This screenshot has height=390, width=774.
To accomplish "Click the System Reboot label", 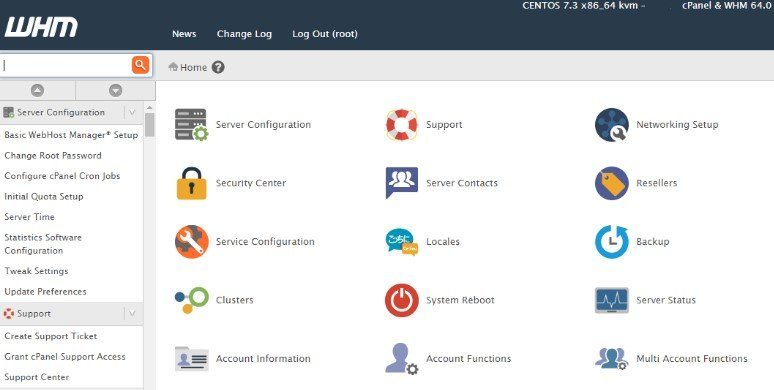I will (460, 300).
